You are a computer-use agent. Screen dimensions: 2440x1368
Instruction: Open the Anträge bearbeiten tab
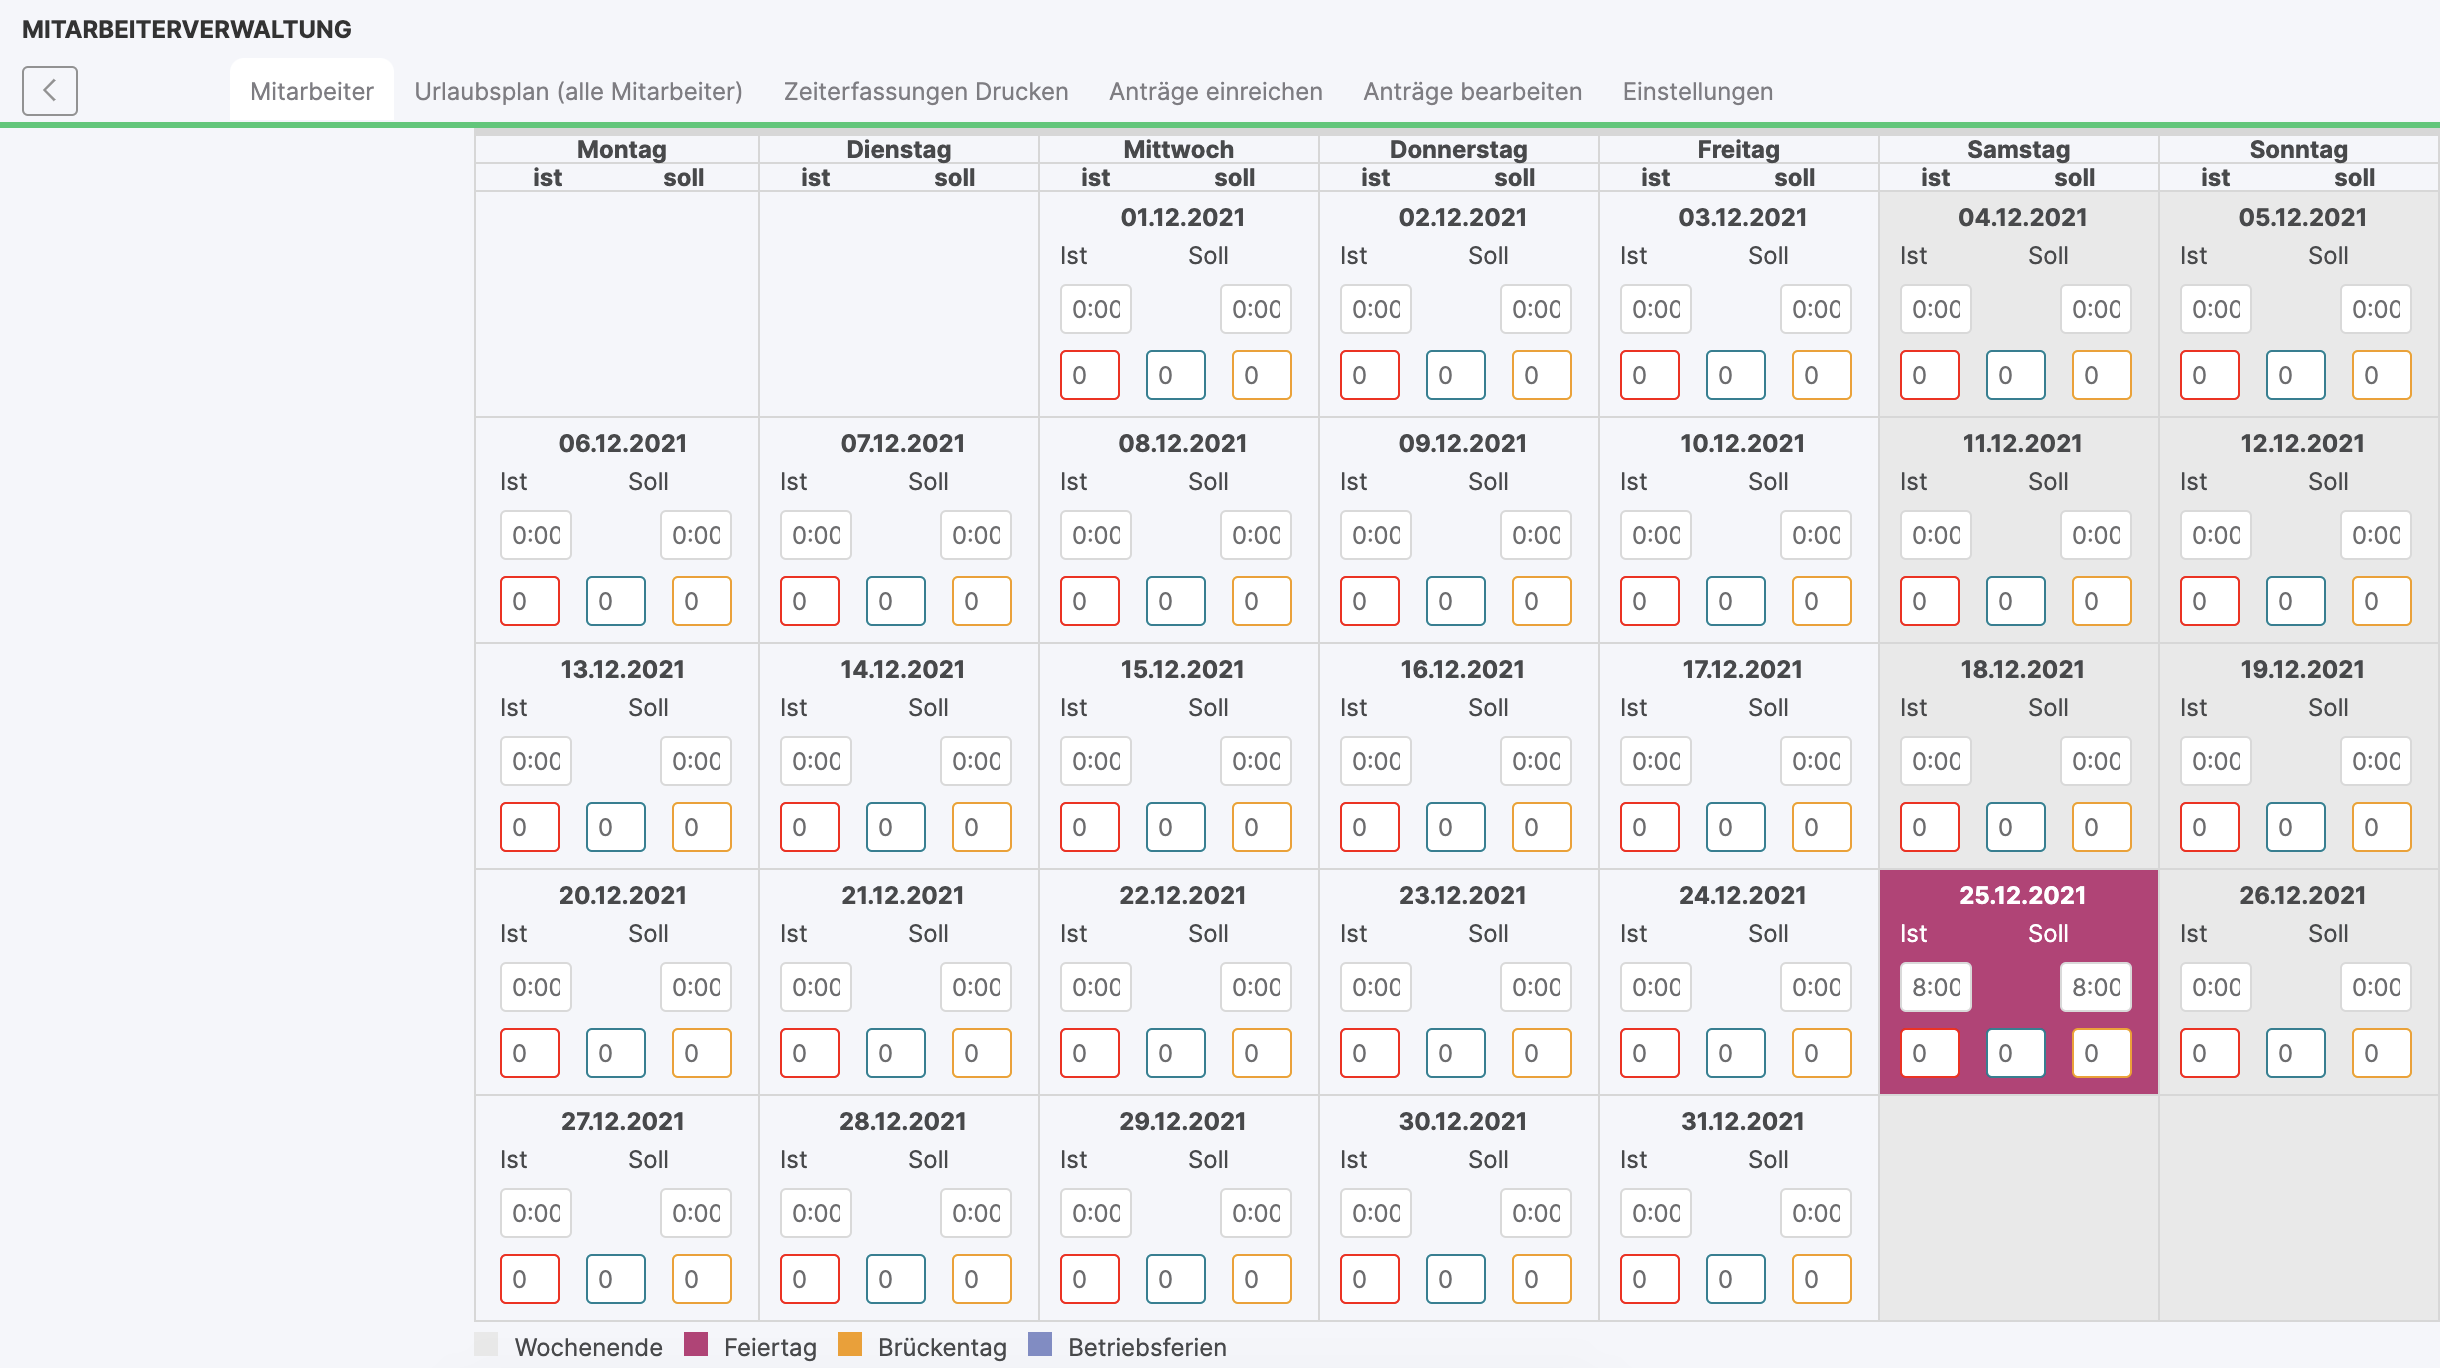[x=1472, y=91]
